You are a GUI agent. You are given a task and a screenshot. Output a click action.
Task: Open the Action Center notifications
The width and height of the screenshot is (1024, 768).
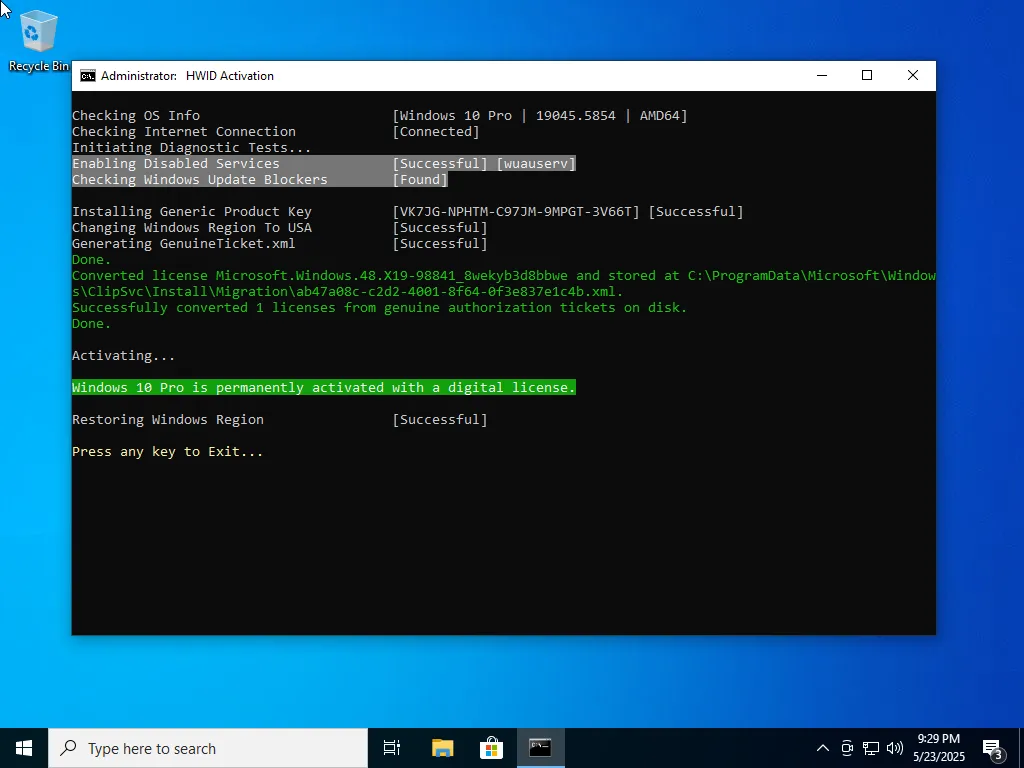click(x=993, y=748)
